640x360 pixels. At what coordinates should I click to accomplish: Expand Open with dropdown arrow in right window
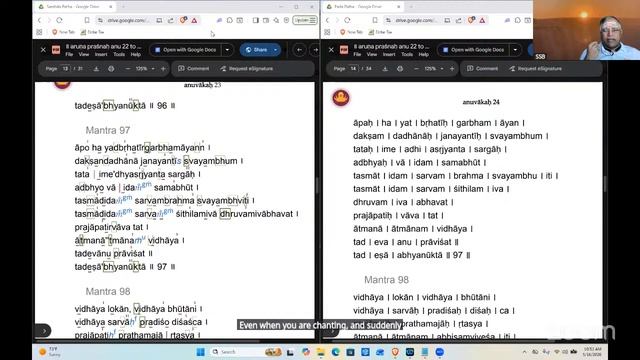point(516,50)
